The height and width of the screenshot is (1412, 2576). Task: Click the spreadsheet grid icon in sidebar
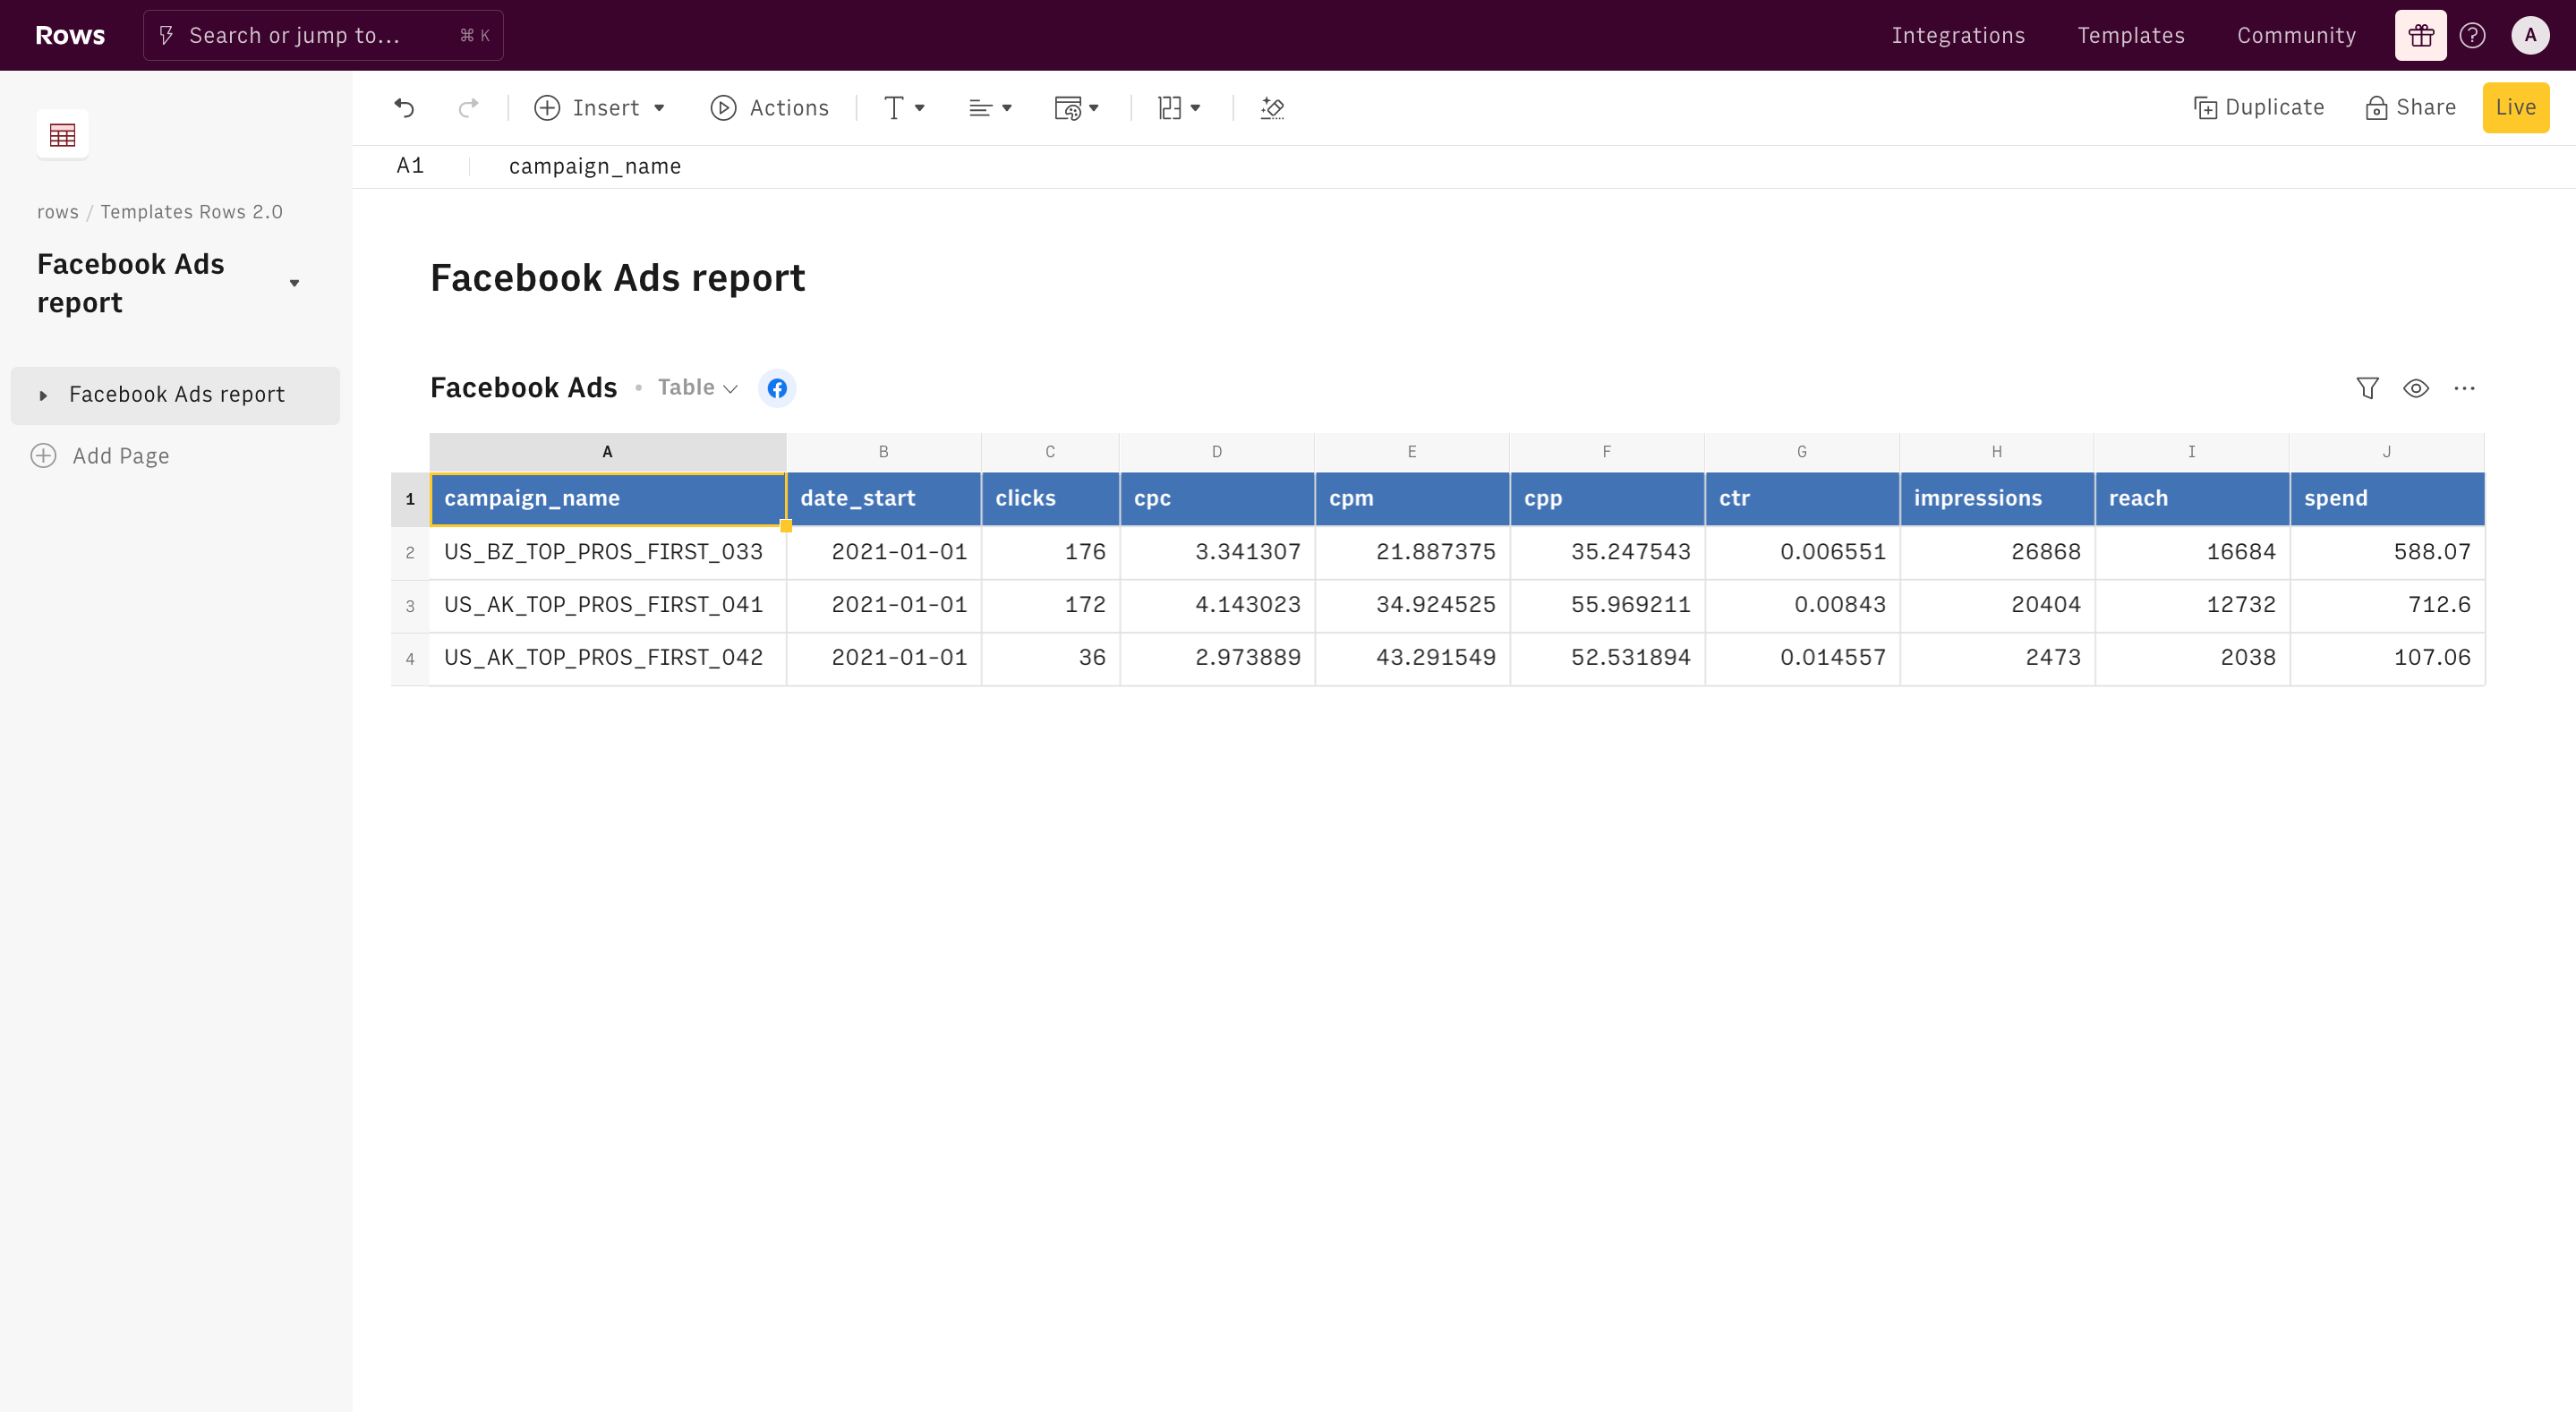pos(62,134)
